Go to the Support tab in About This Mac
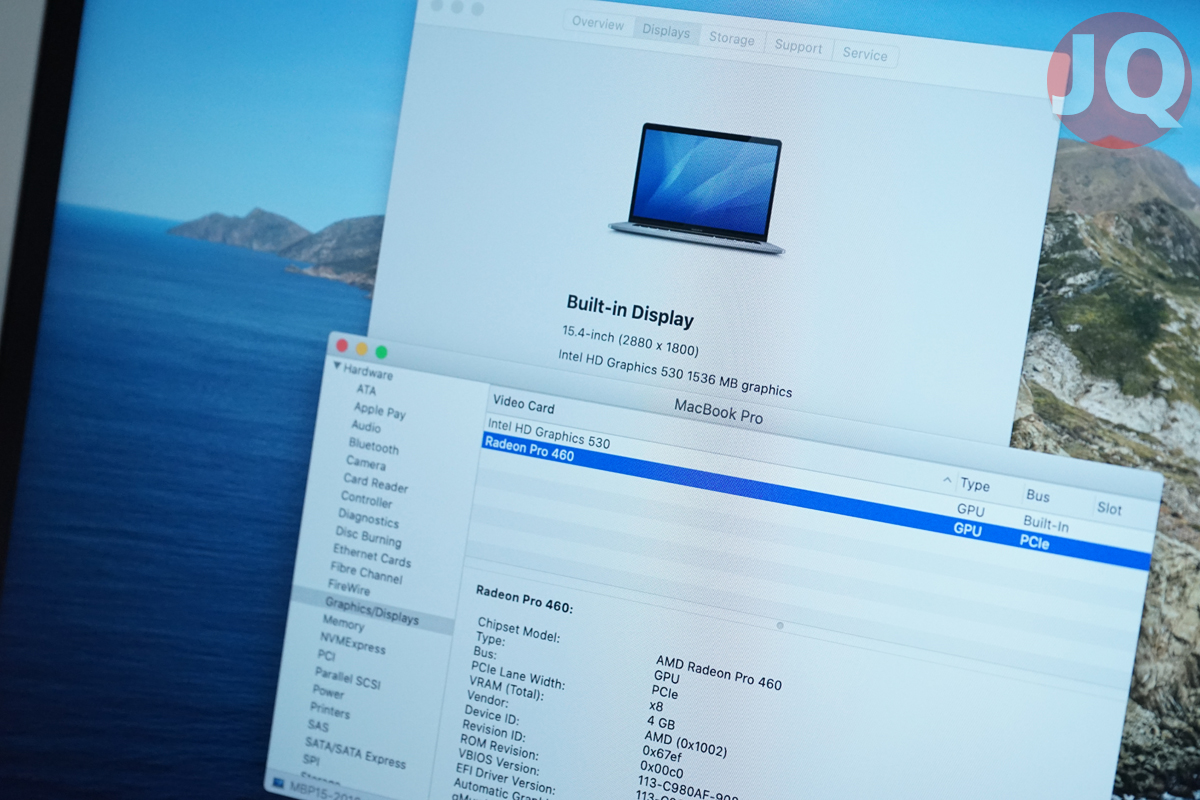 pyautogui.click(x=798, y=46)
